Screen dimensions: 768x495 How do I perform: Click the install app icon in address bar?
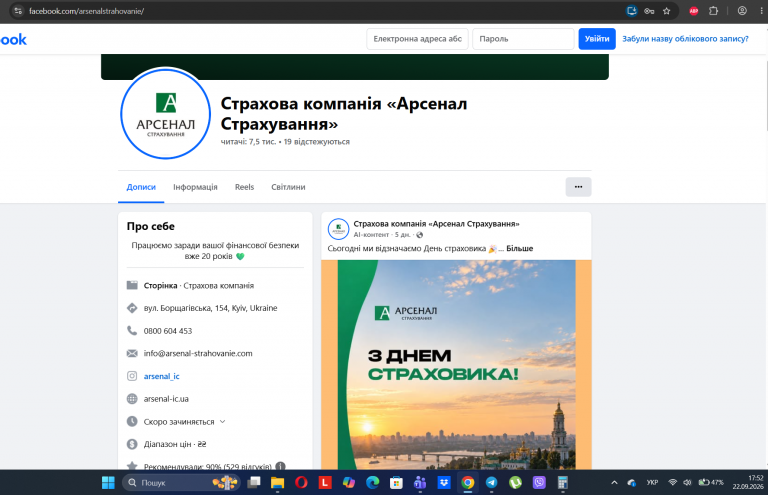click(x=631, y=11)
